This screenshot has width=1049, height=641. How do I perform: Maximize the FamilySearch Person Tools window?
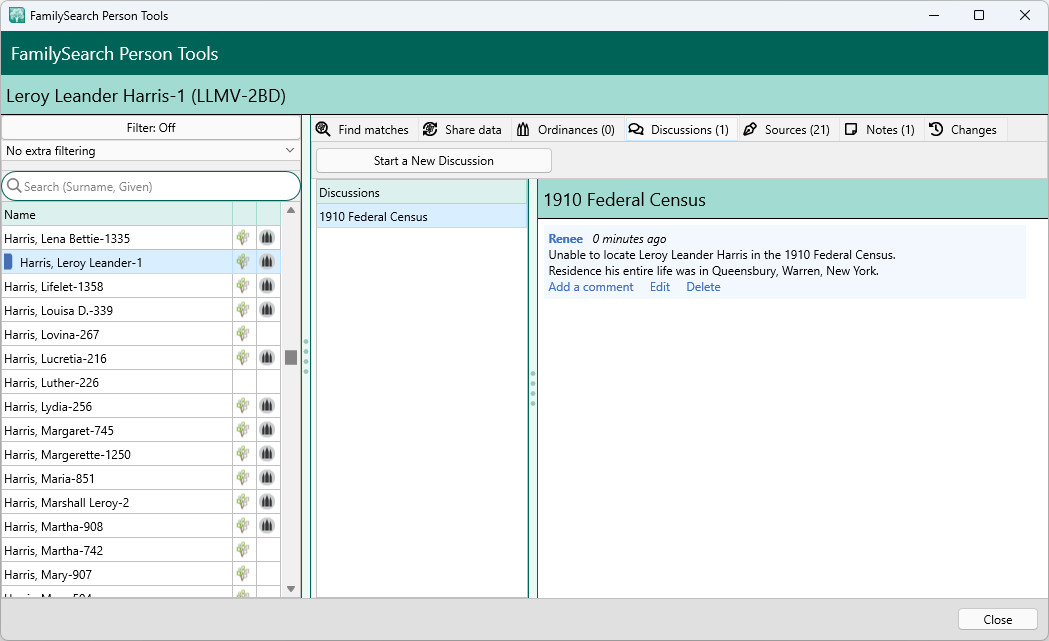pyautogui.click(x=979, y=15)
